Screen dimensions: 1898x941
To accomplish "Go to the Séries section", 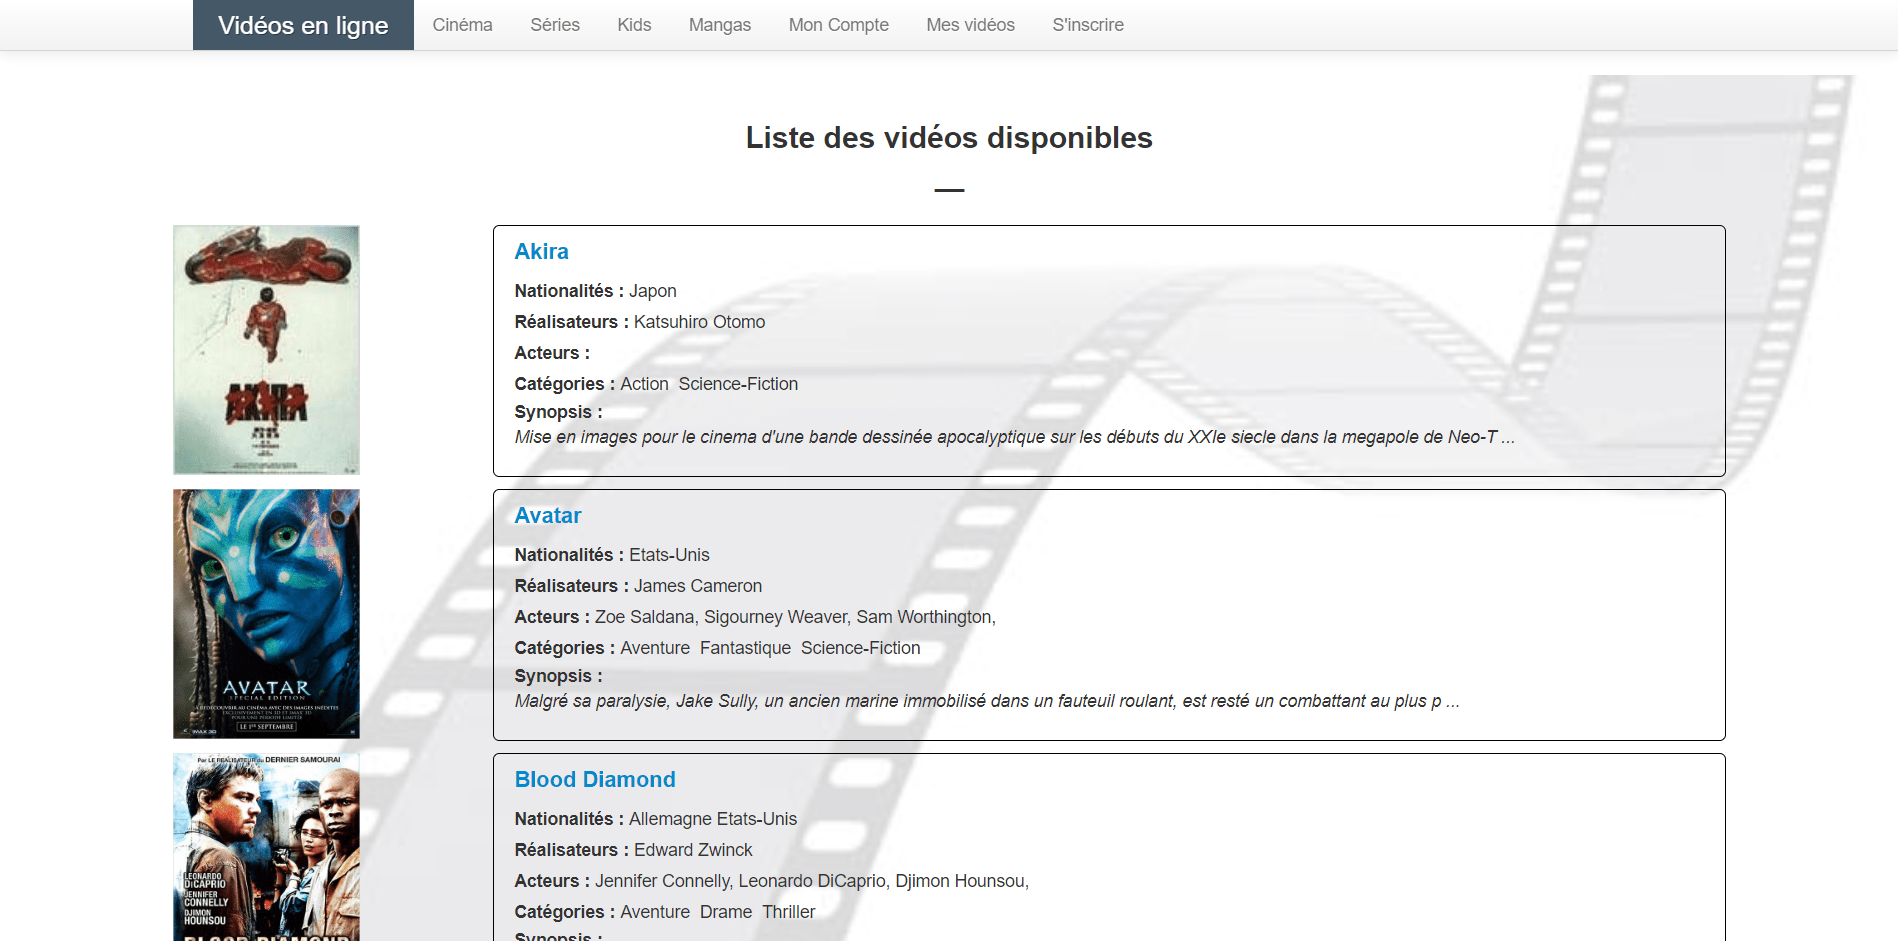I will [x=555, y=25].
